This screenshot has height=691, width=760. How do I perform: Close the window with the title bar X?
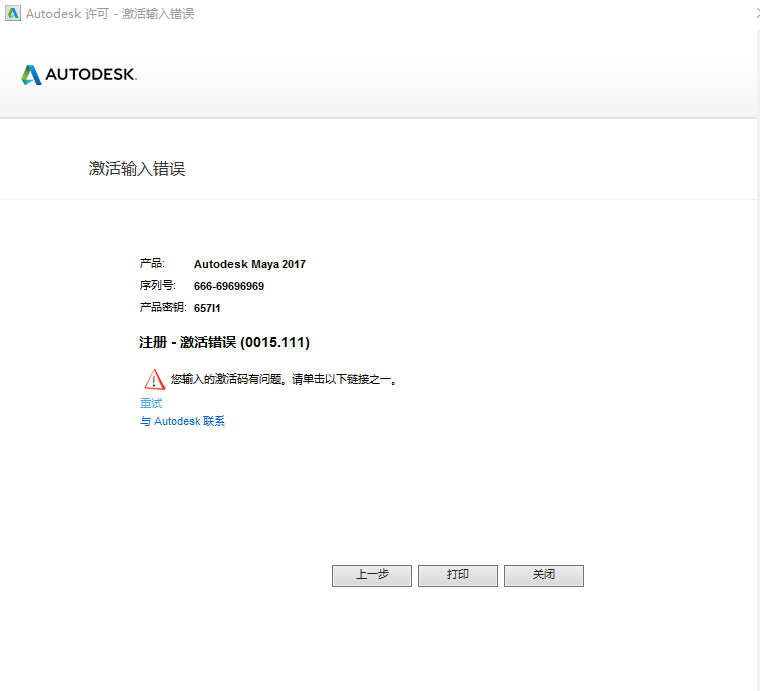point(758,14)
